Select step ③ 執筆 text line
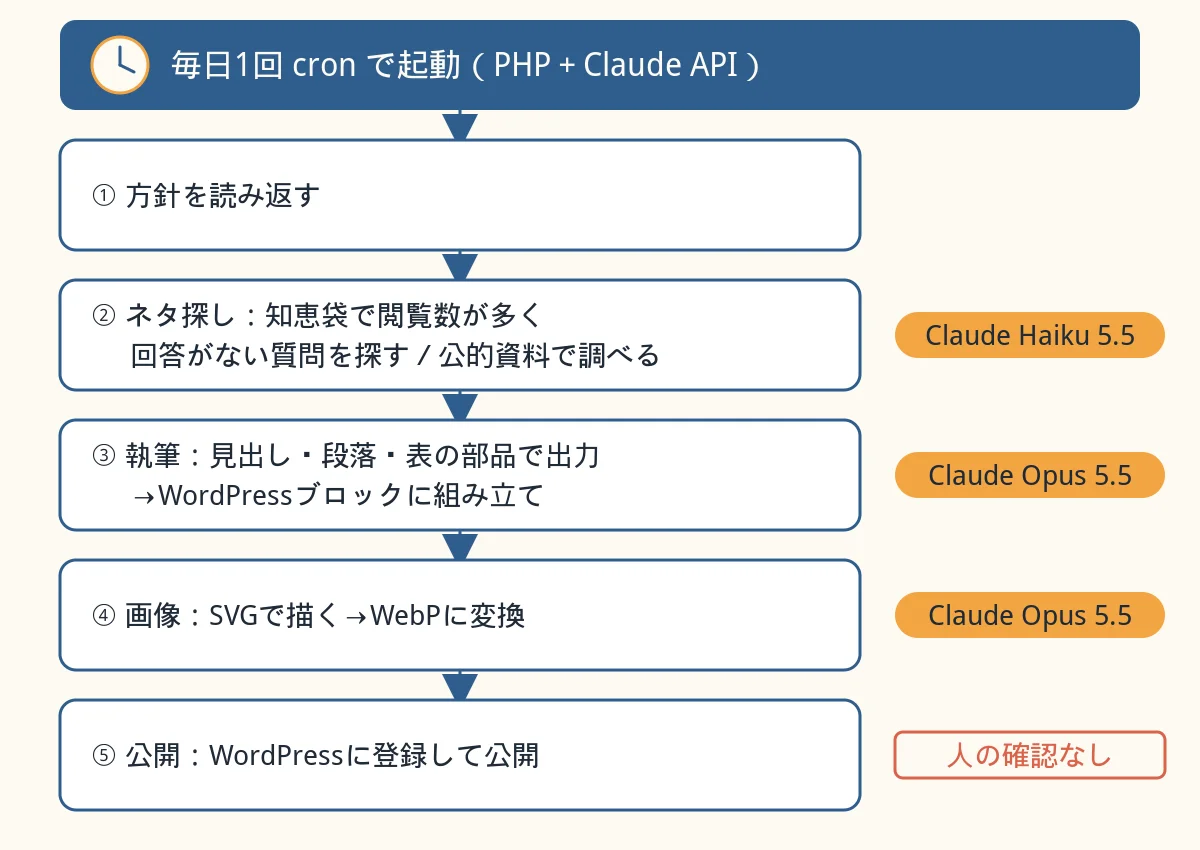 [x=346, y=455]
